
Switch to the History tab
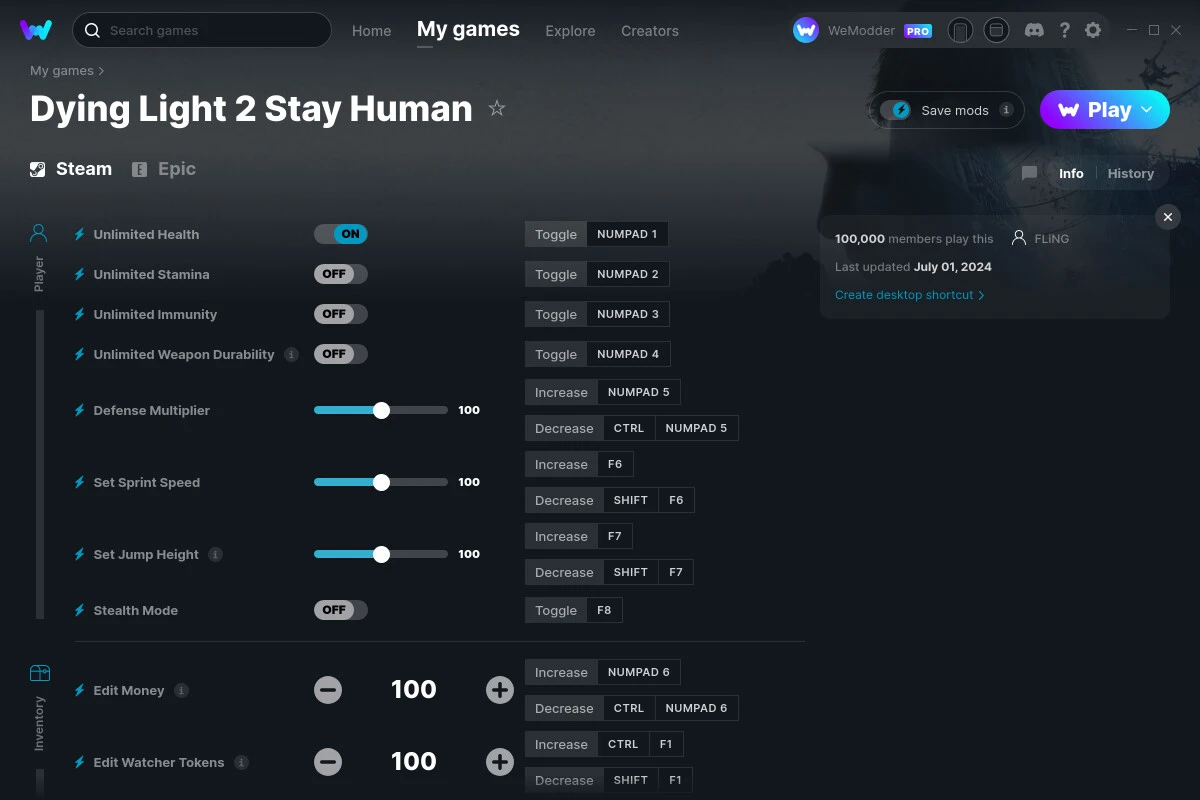point(1130,173)
